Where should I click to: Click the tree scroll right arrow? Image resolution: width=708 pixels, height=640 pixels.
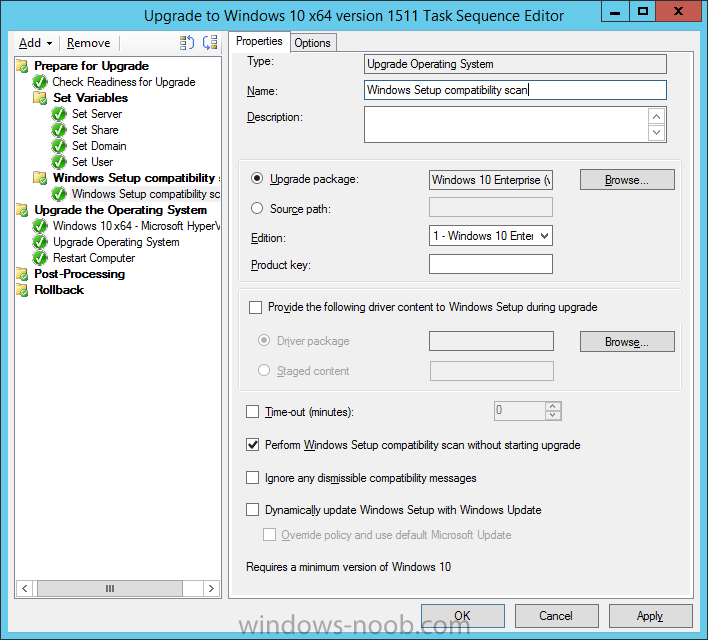pyautogui.click(x=211, y=589)
